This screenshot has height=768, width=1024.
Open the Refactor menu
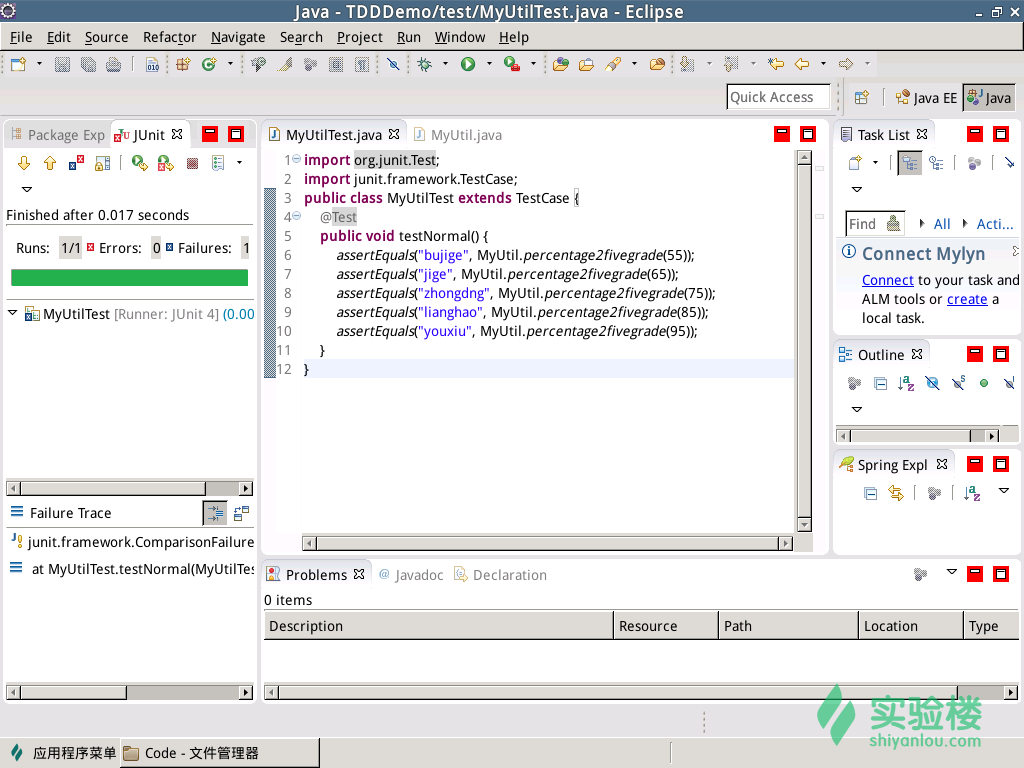point(169,37)
